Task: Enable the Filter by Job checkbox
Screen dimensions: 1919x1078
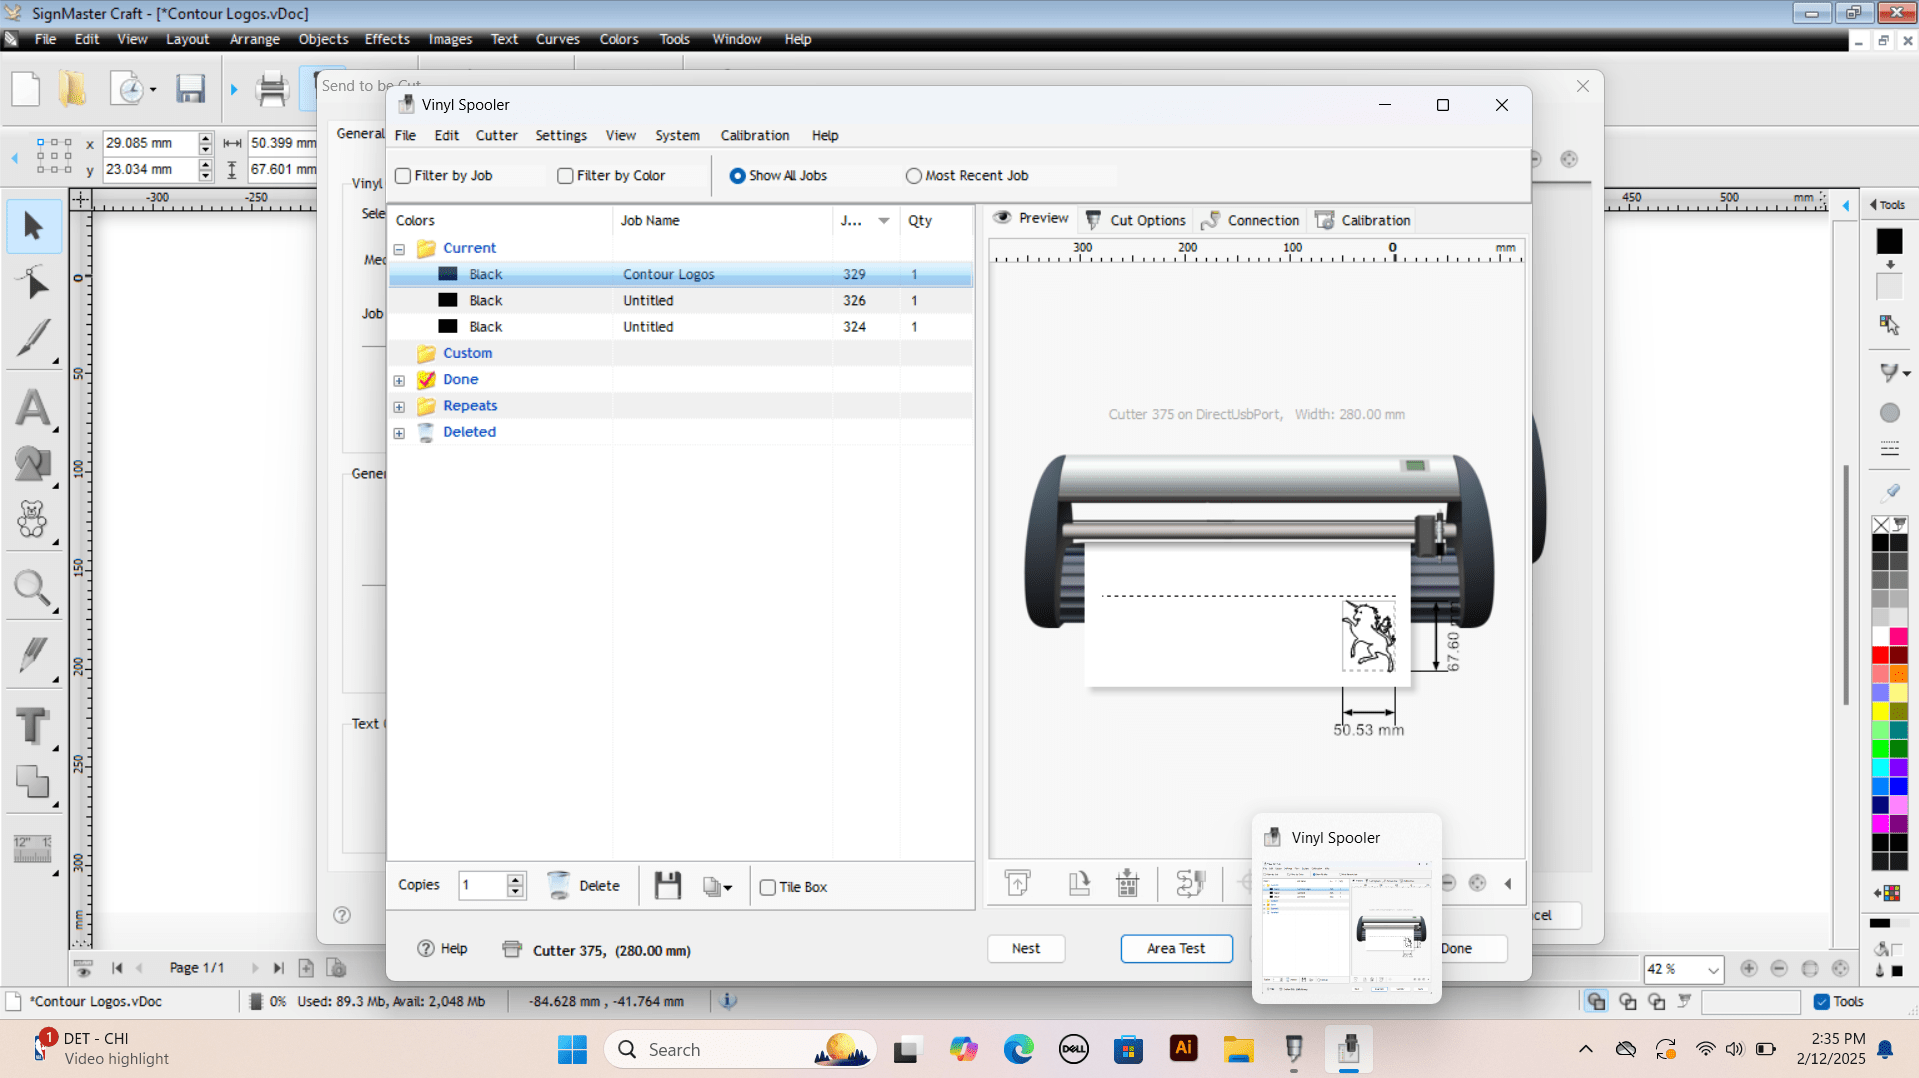Action: pyautogui.click(x=403, y=176)
